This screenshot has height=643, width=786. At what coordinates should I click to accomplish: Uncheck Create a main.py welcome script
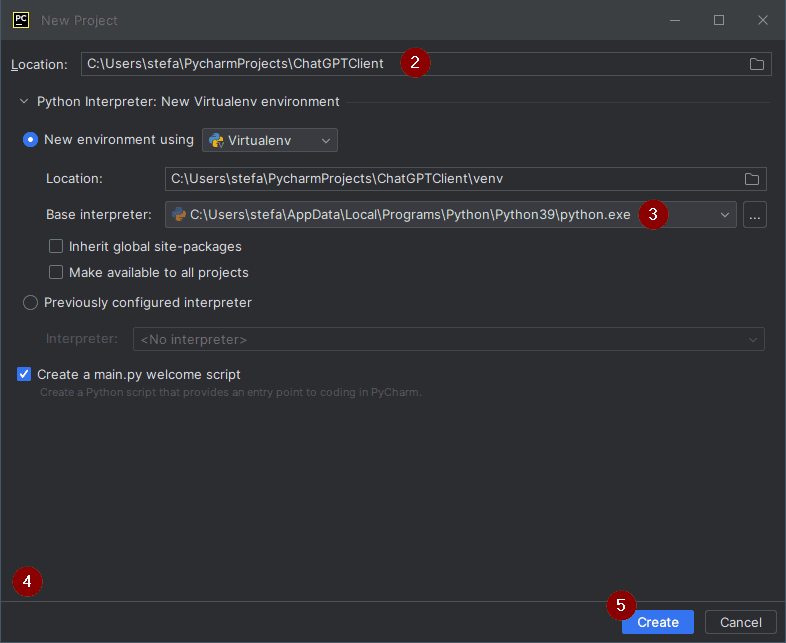[24, 374]
